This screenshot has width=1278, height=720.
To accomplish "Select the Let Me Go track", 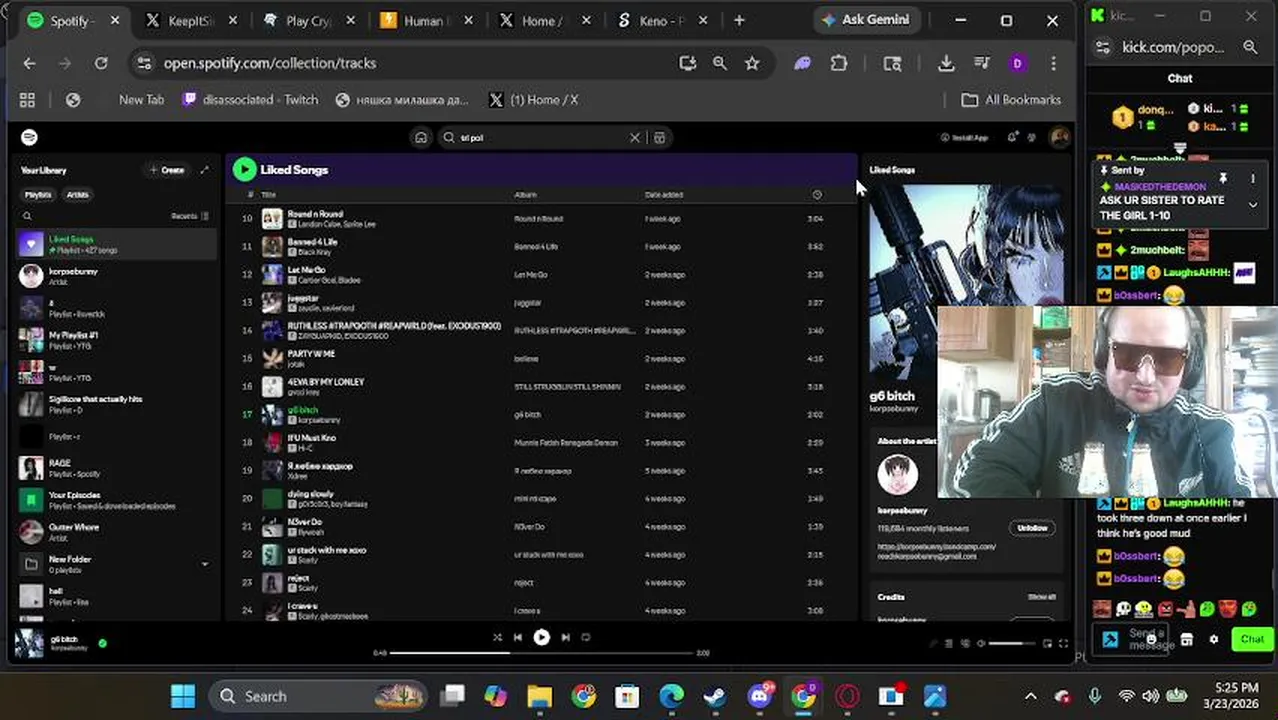I will 540,274.
